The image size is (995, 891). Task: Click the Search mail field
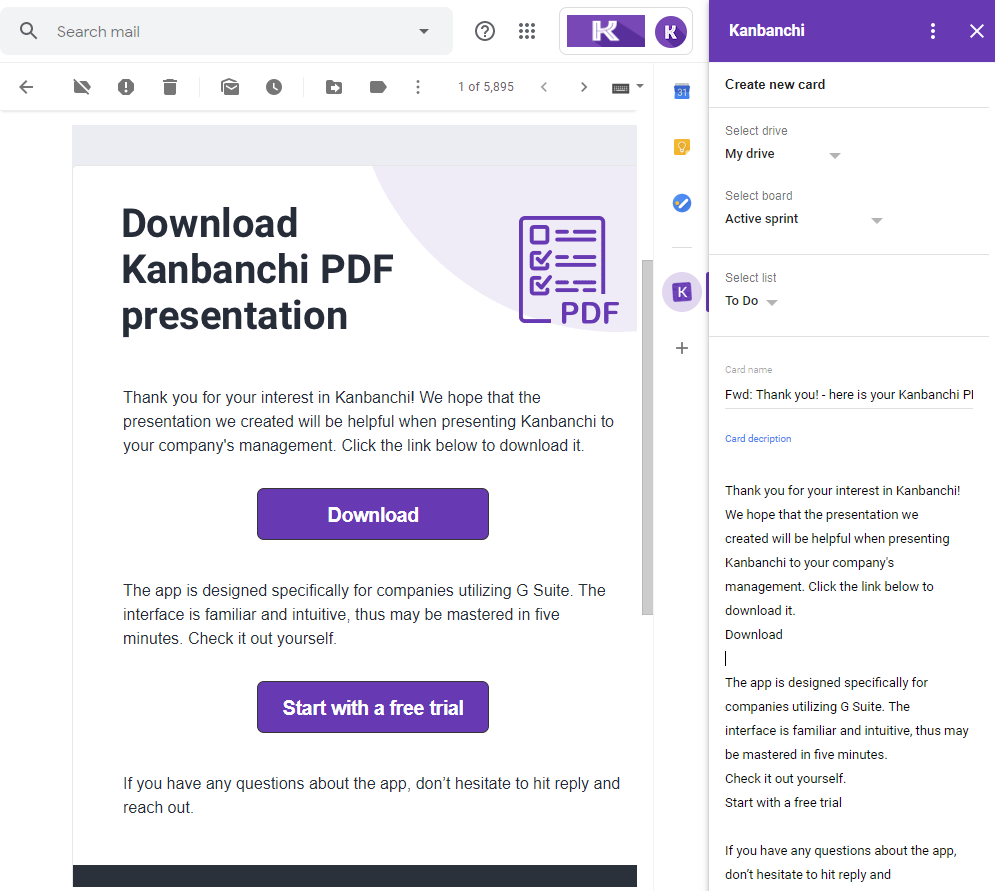tap(228, 31)
